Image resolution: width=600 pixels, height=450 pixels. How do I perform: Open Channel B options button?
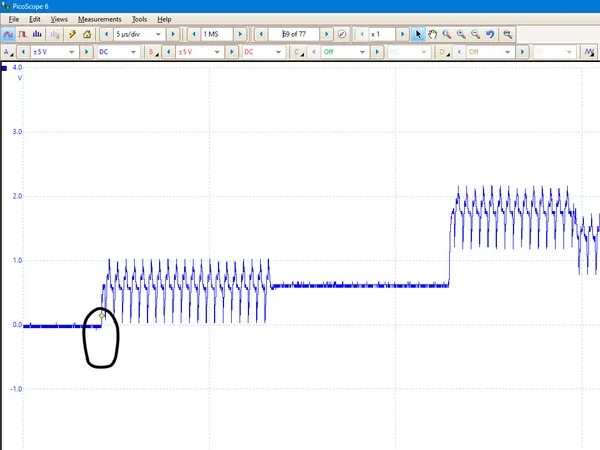(x=153, y=52)
